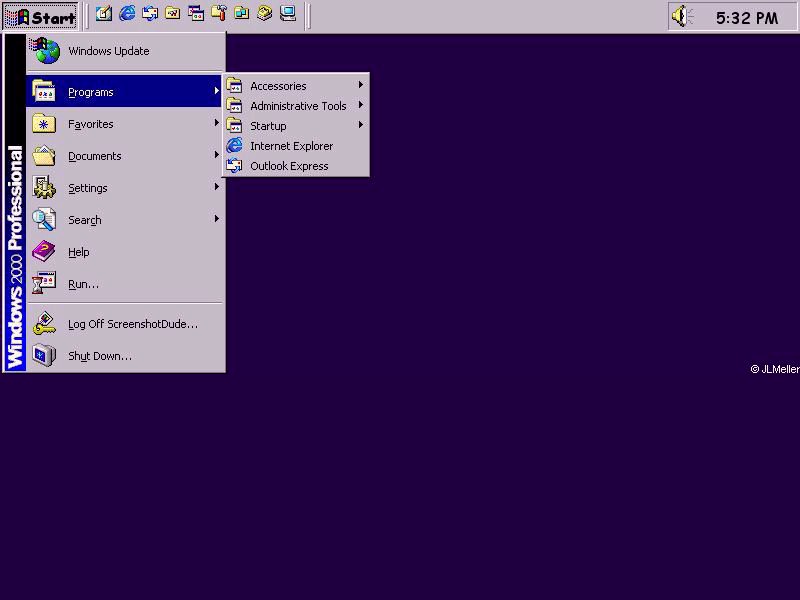Viewport: 800px width, 600px height.
Task: Click the hammer toolbox icon in quick launch
Action: click(219, 13)
